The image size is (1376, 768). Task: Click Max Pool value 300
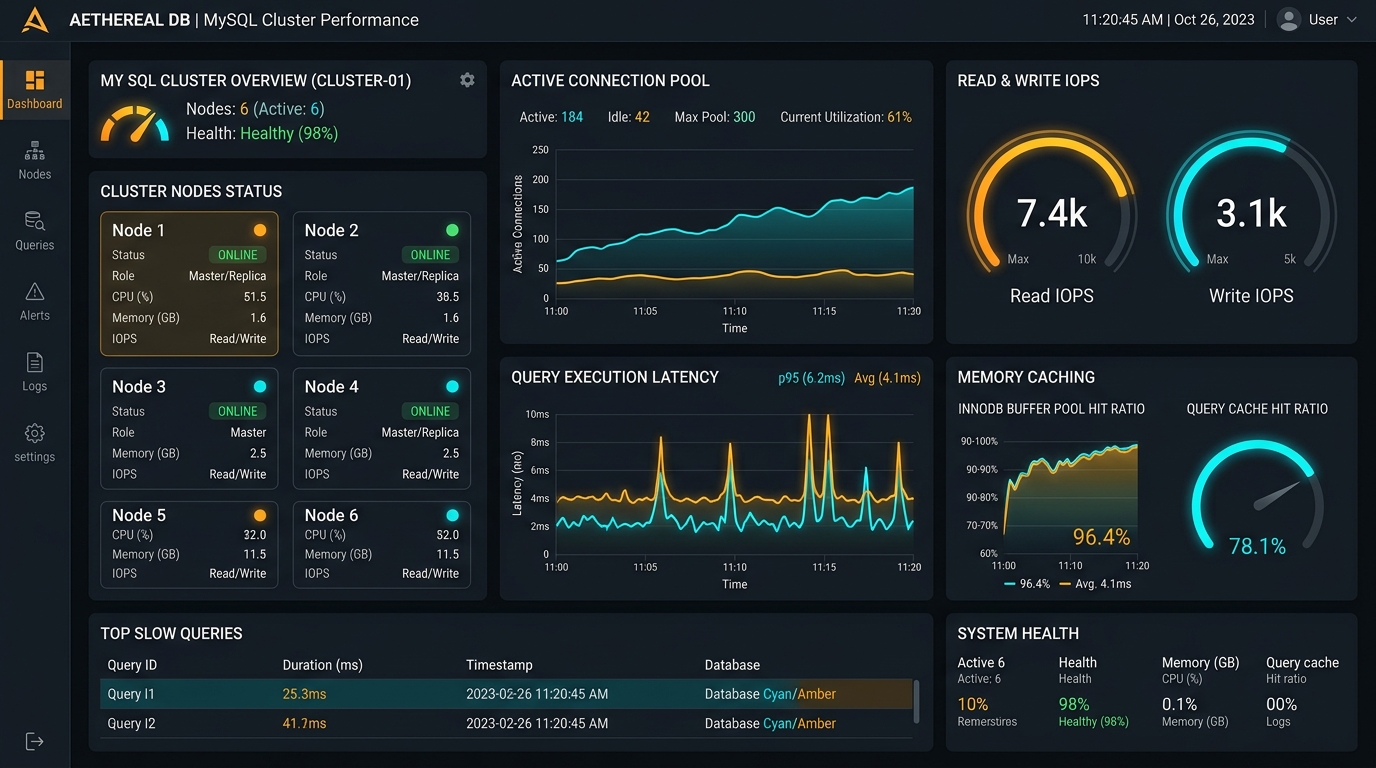[x=744, y=117]
